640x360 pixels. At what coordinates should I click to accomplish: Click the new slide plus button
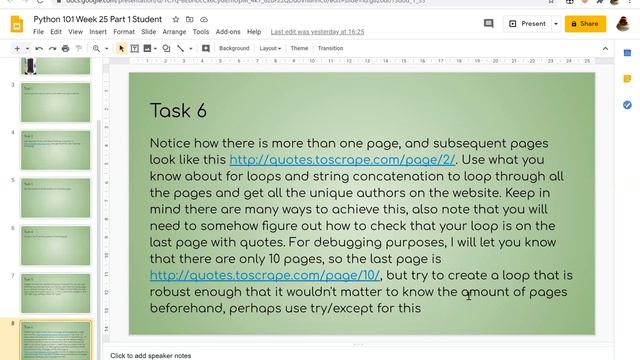(x=17, y=49)
